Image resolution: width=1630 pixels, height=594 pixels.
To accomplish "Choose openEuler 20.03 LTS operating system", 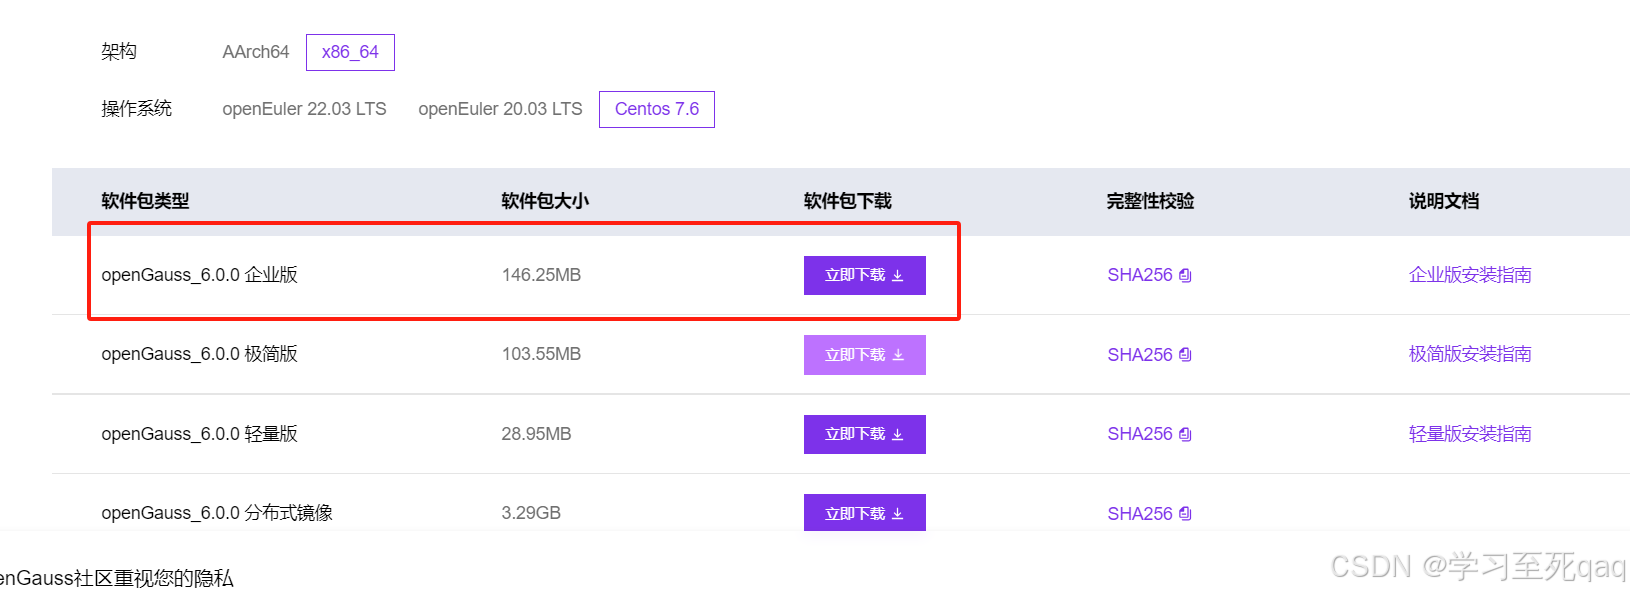I will click(500, 109).
